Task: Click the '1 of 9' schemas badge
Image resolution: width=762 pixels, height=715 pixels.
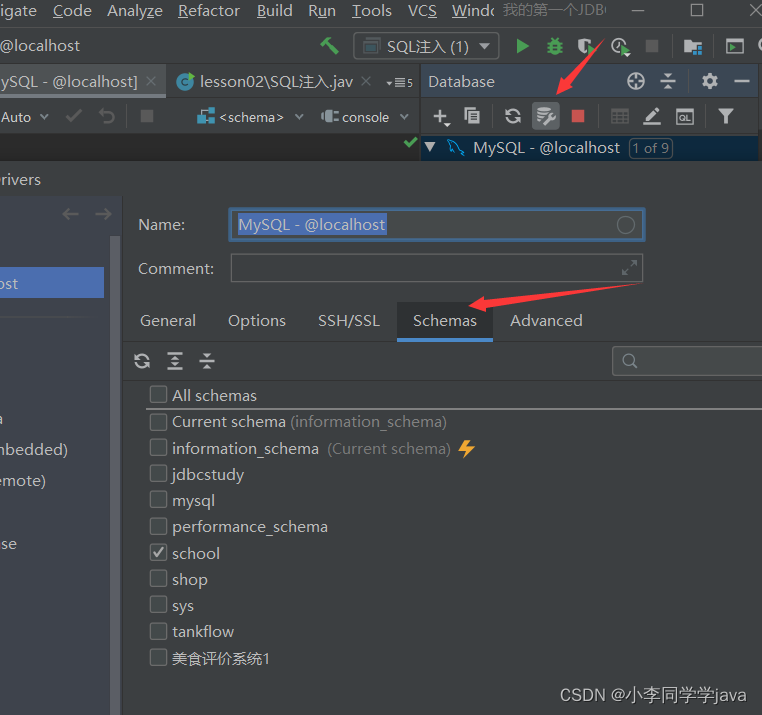Action: (x=651, y=148)
